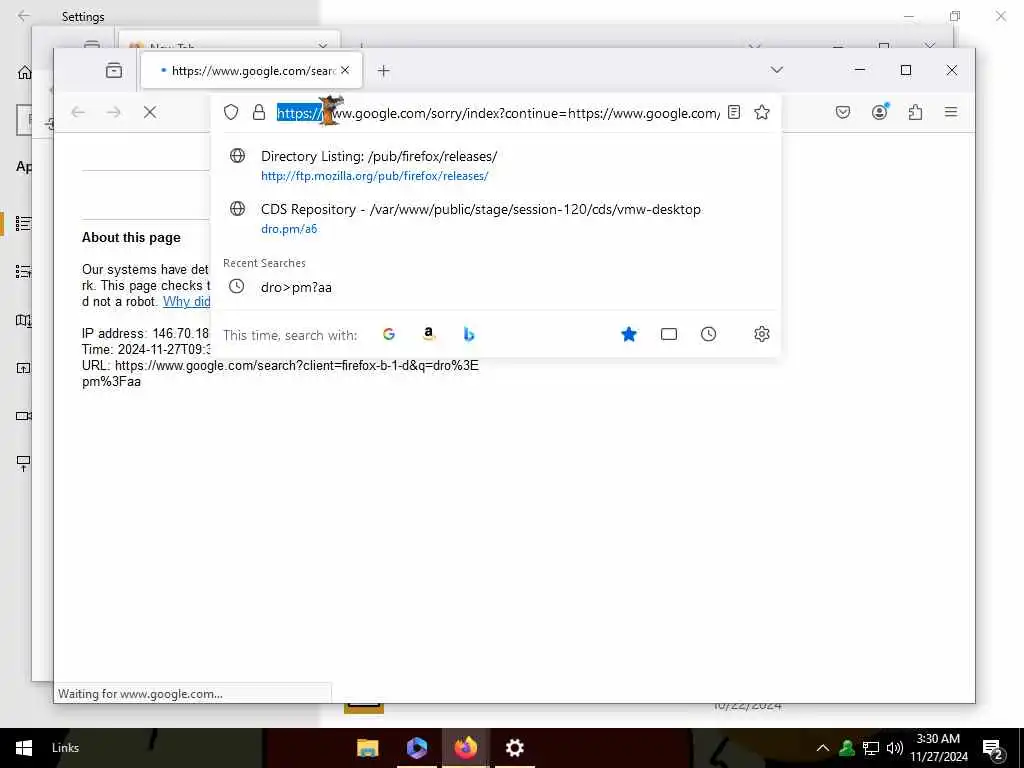Open File Explorer from taskbar
Screen dimensions: 1024x768
coord(368,748)
